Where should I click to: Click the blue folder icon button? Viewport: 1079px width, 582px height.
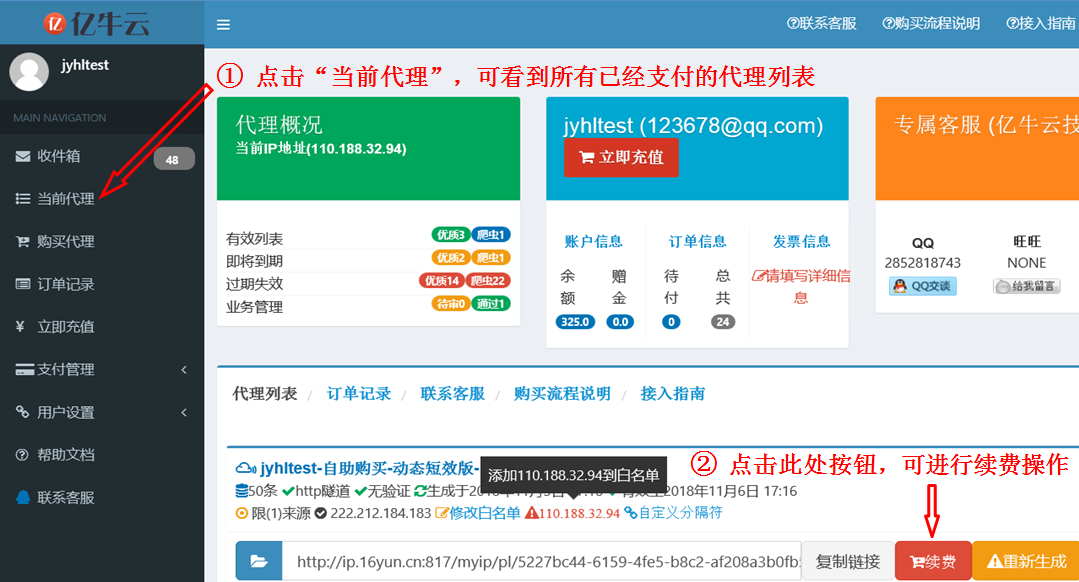coord(259,561)
